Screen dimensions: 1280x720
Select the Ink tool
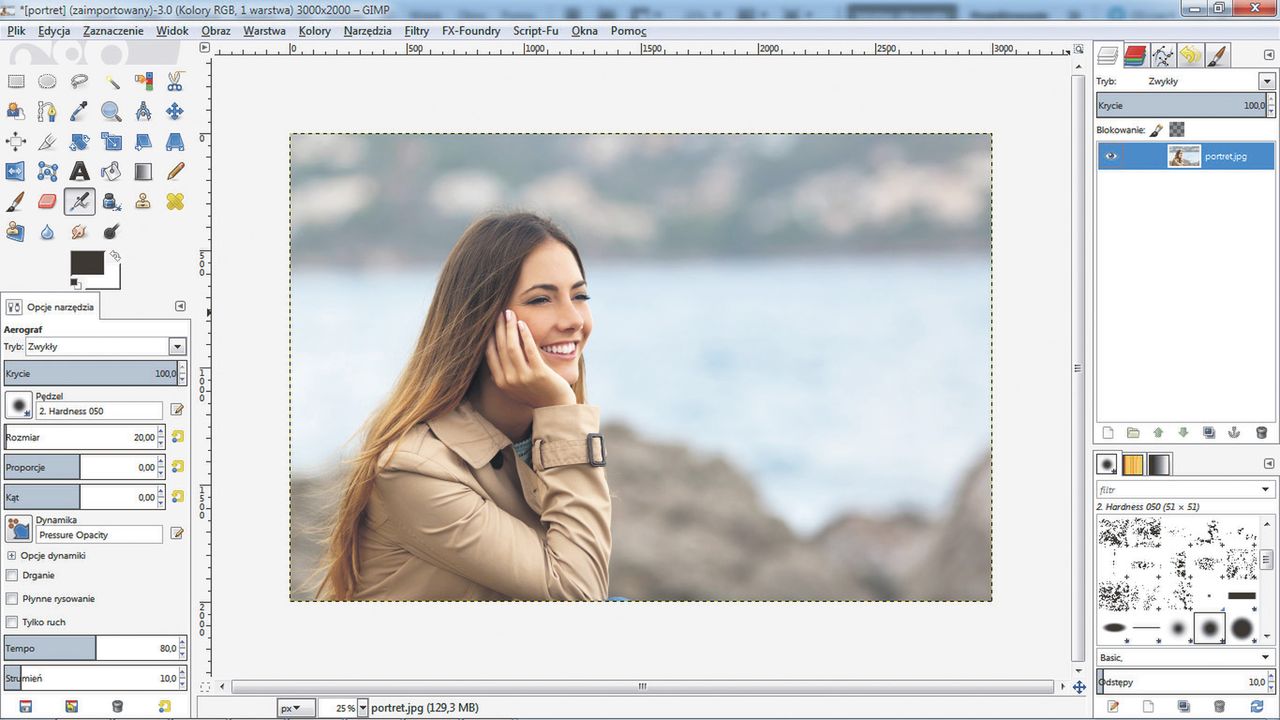111,202
